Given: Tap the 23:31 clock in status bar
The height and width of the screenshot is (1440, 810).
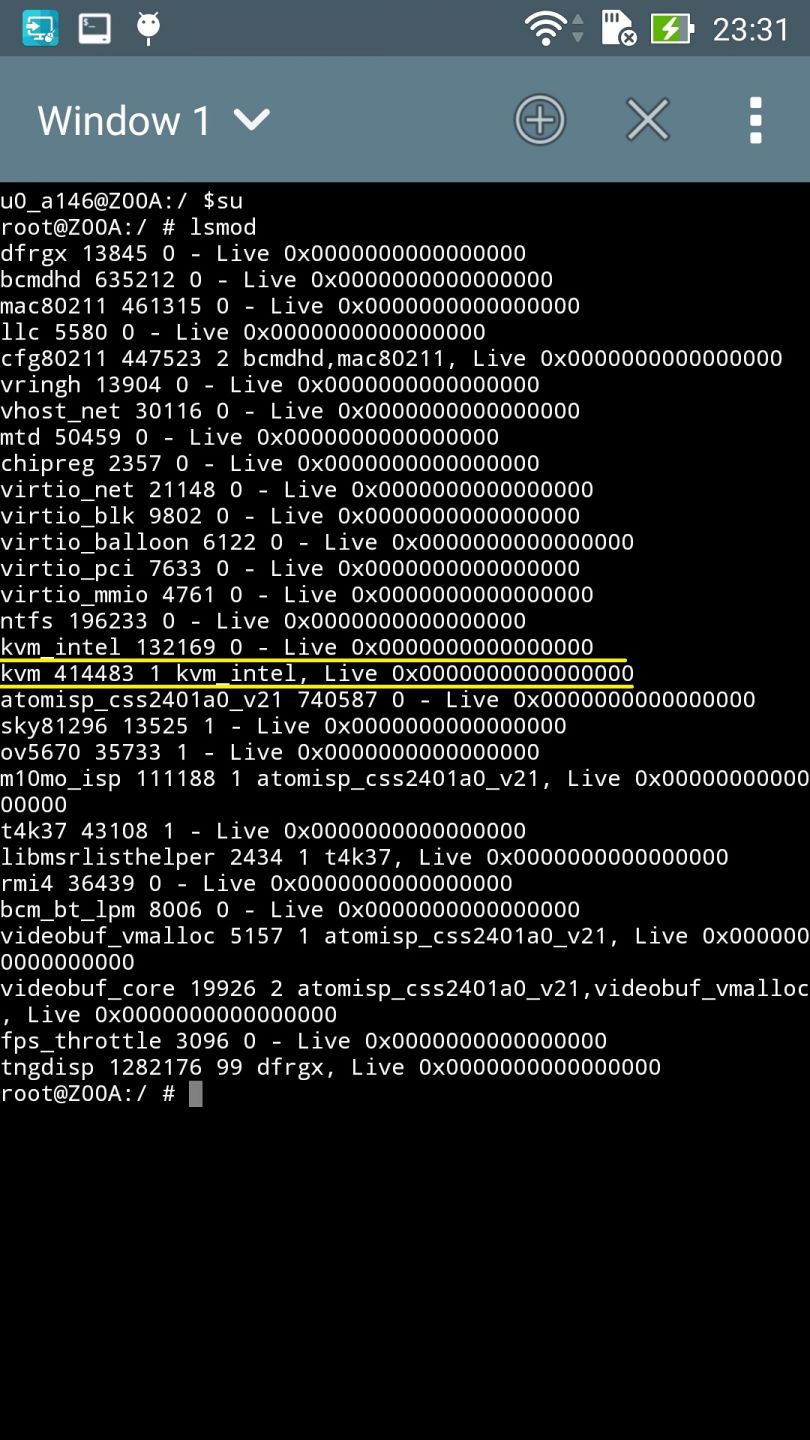Looking at the screenshot, I should tap(751, 30).
